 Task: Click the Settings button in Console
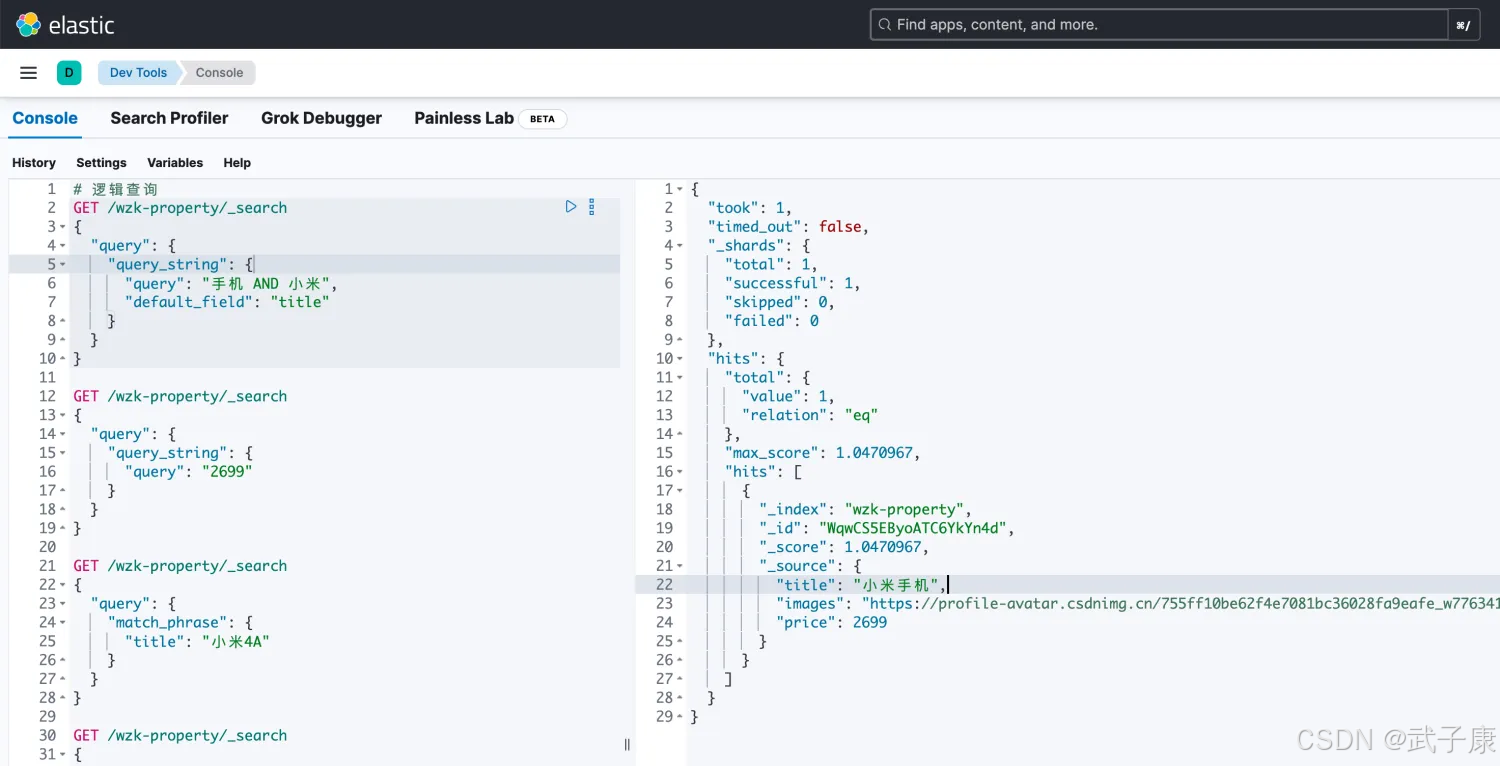pyautogui.click(x=101, y=163)
